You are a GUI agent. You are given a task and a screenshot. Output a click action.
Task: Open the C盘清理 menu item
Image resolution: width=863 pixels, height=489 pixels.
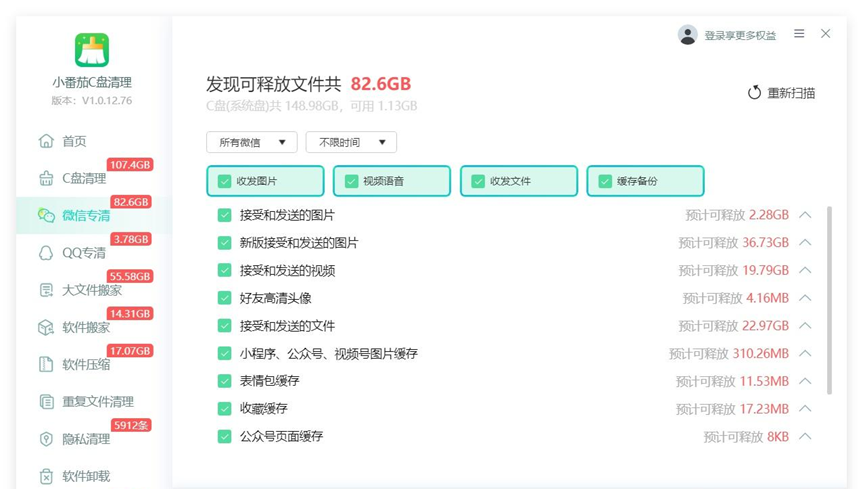click(84, 178)
